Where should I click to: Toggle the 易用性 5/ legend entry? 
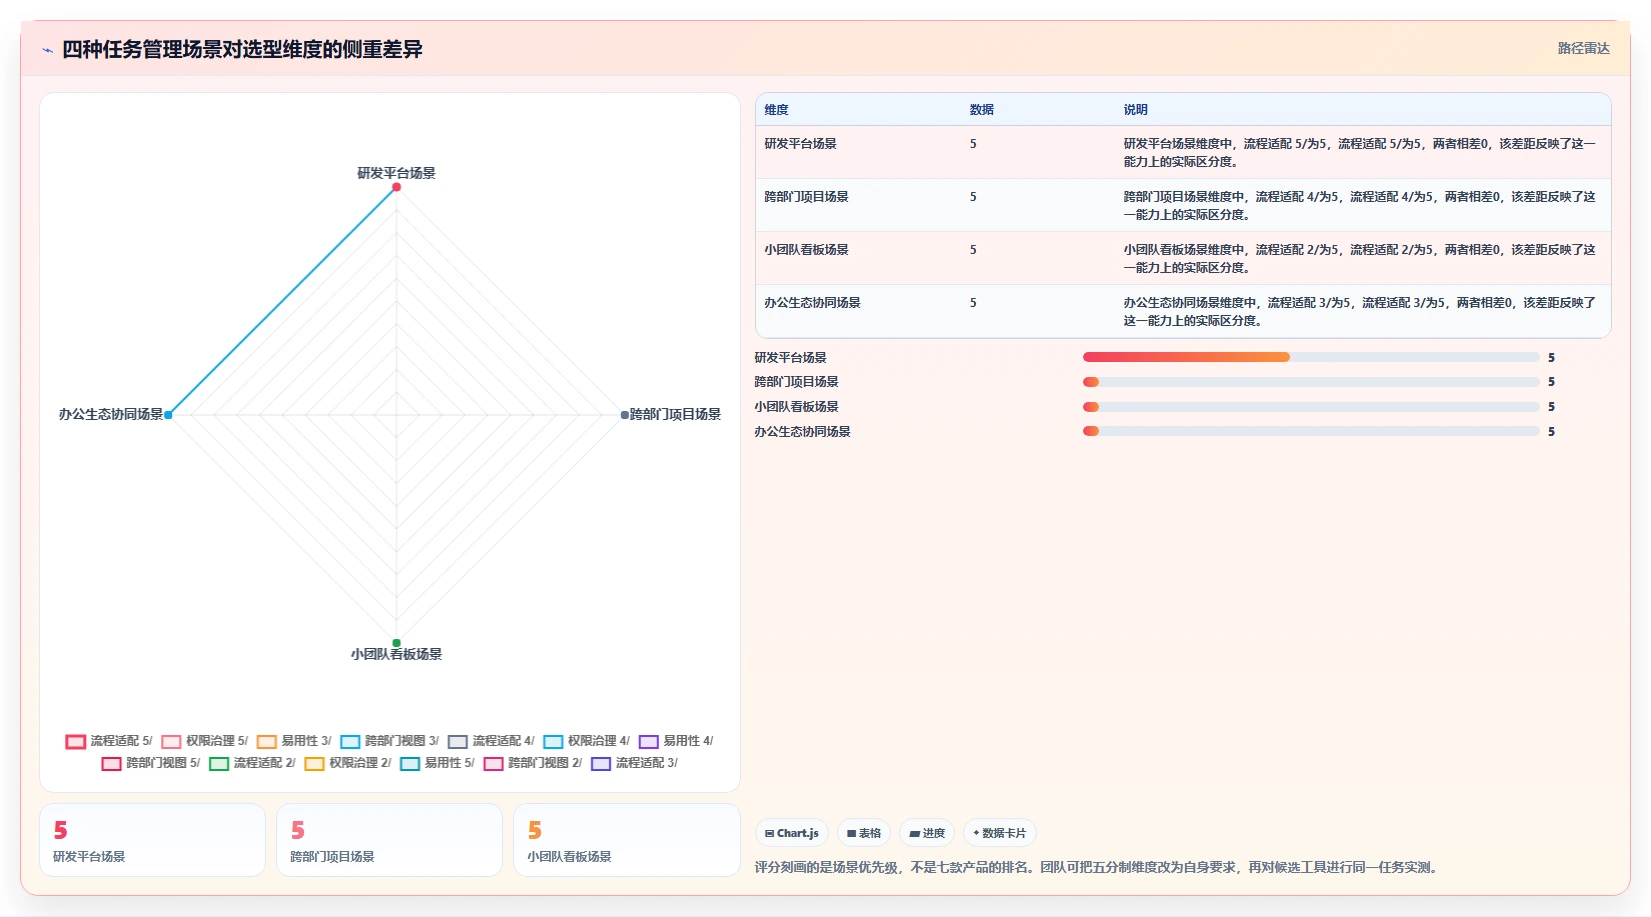437,763
